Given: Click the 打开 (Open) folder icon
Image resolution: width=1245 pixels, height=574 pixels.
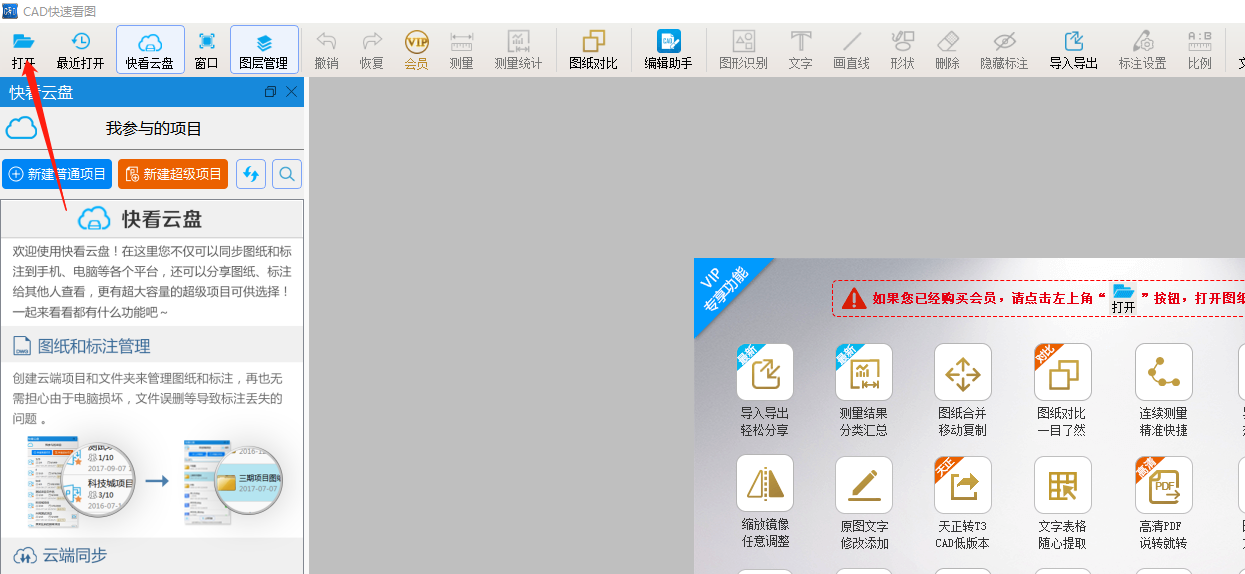Looking at the screenshot, I should (23, 42).
